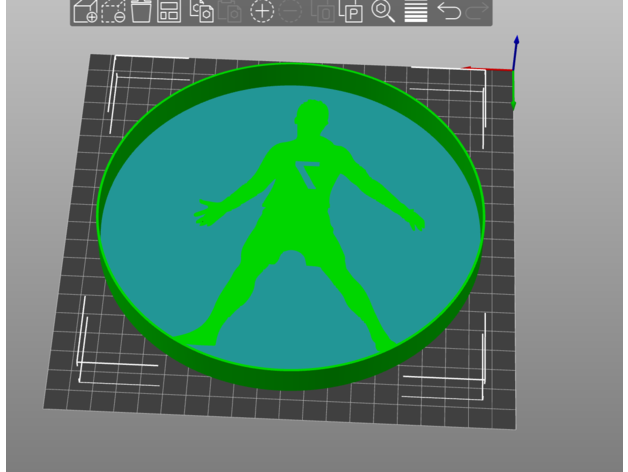Click the Redo arrow icon
The width and height of the screenshot is (628, 472).
point(478,12)
